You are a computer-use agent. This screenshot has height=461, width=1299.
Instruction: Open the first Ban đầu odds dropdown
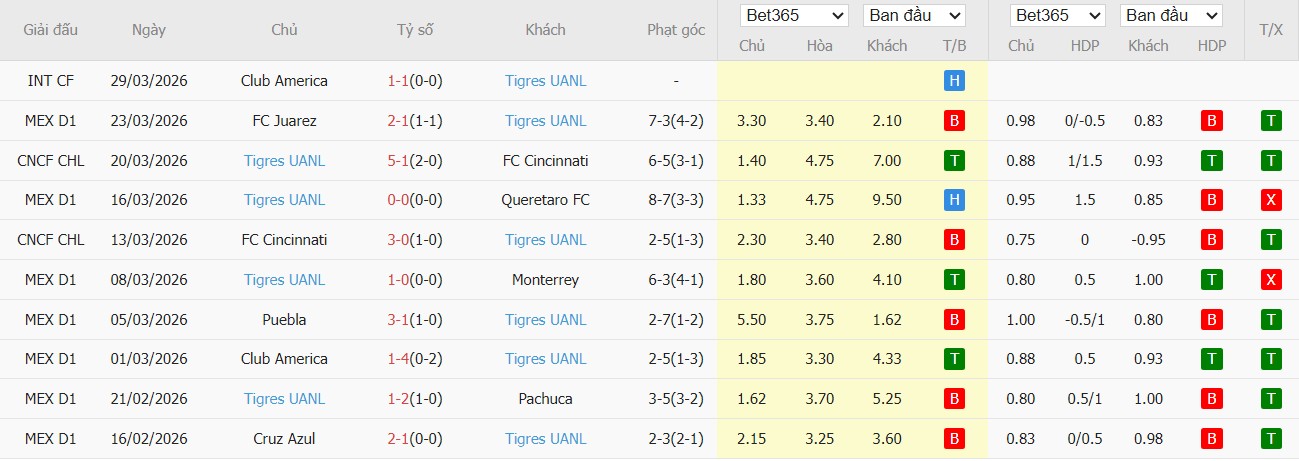point(915,16)
